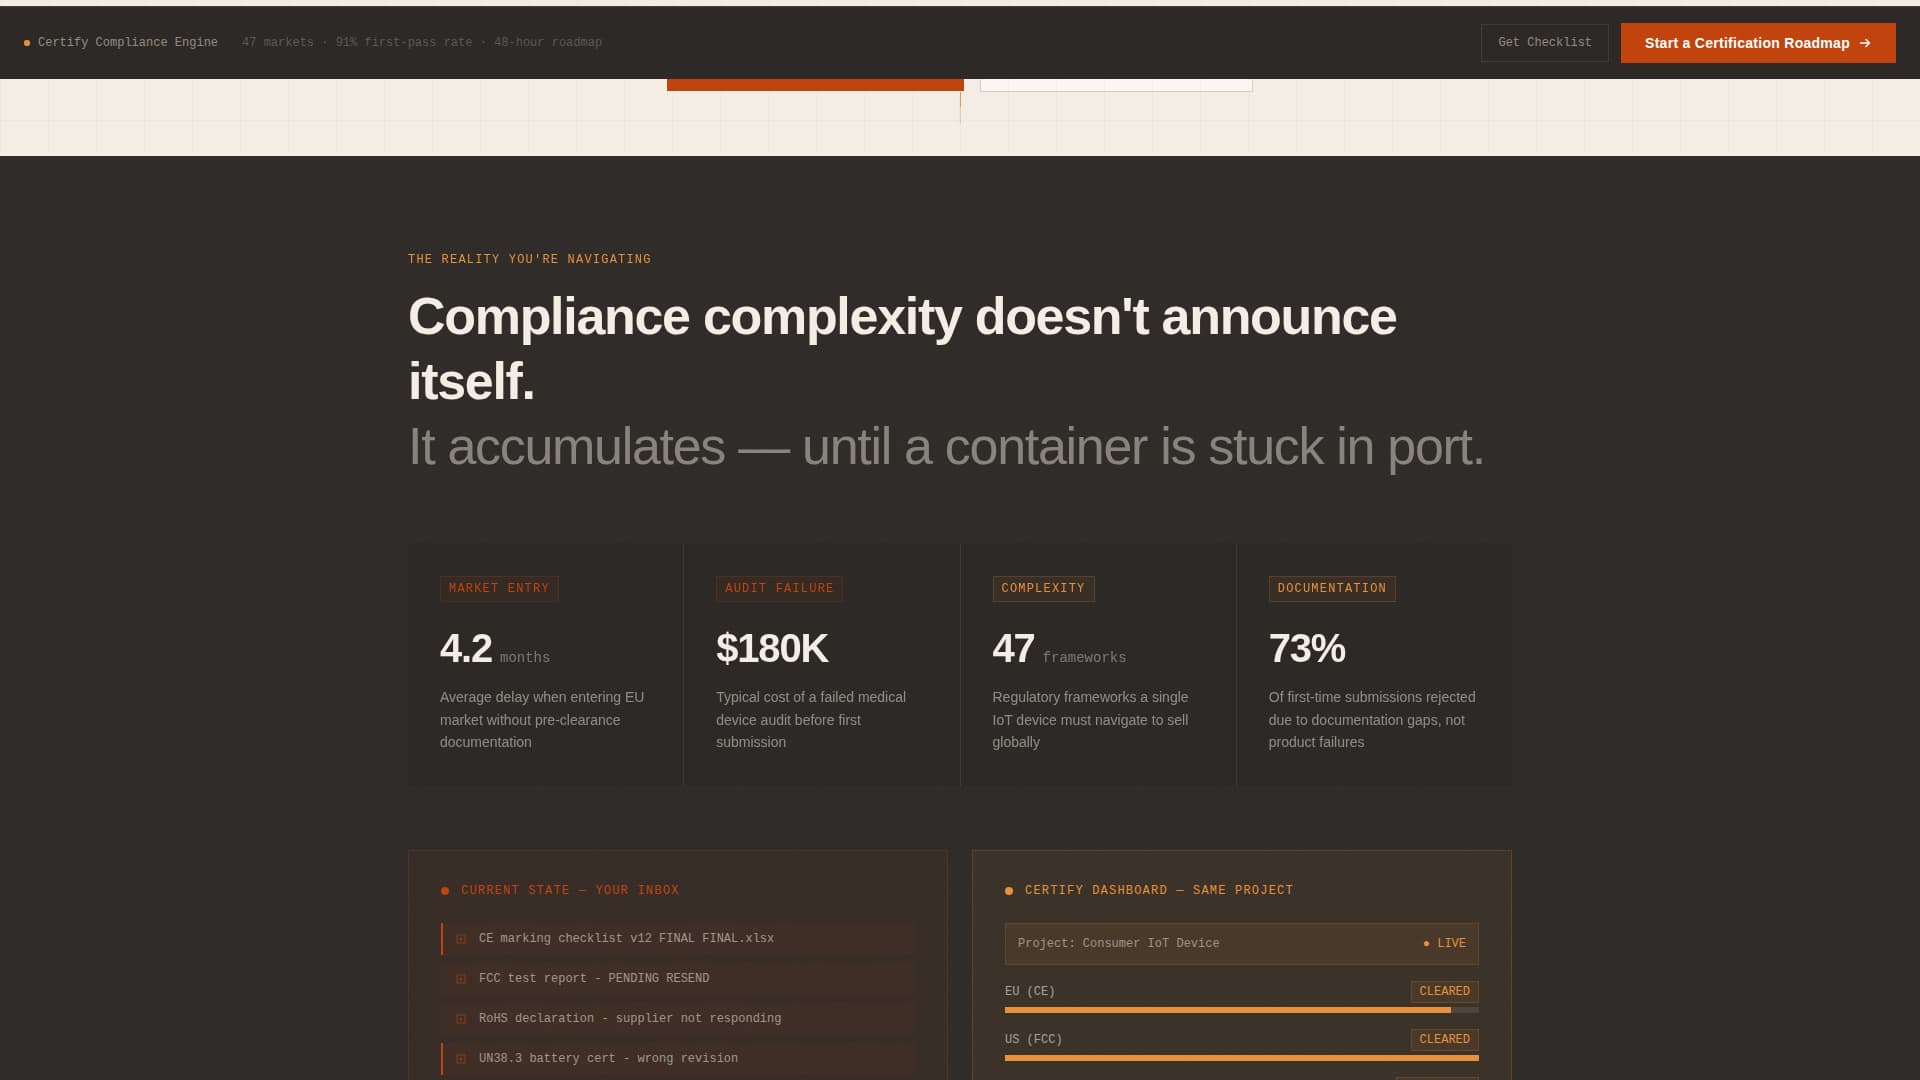Image resolution: width=1920 pixels, height=1080 pixels.
Task: Expand the CE marking checklist v12 entry
Action: pyautogui.click(x=626, y=938)
